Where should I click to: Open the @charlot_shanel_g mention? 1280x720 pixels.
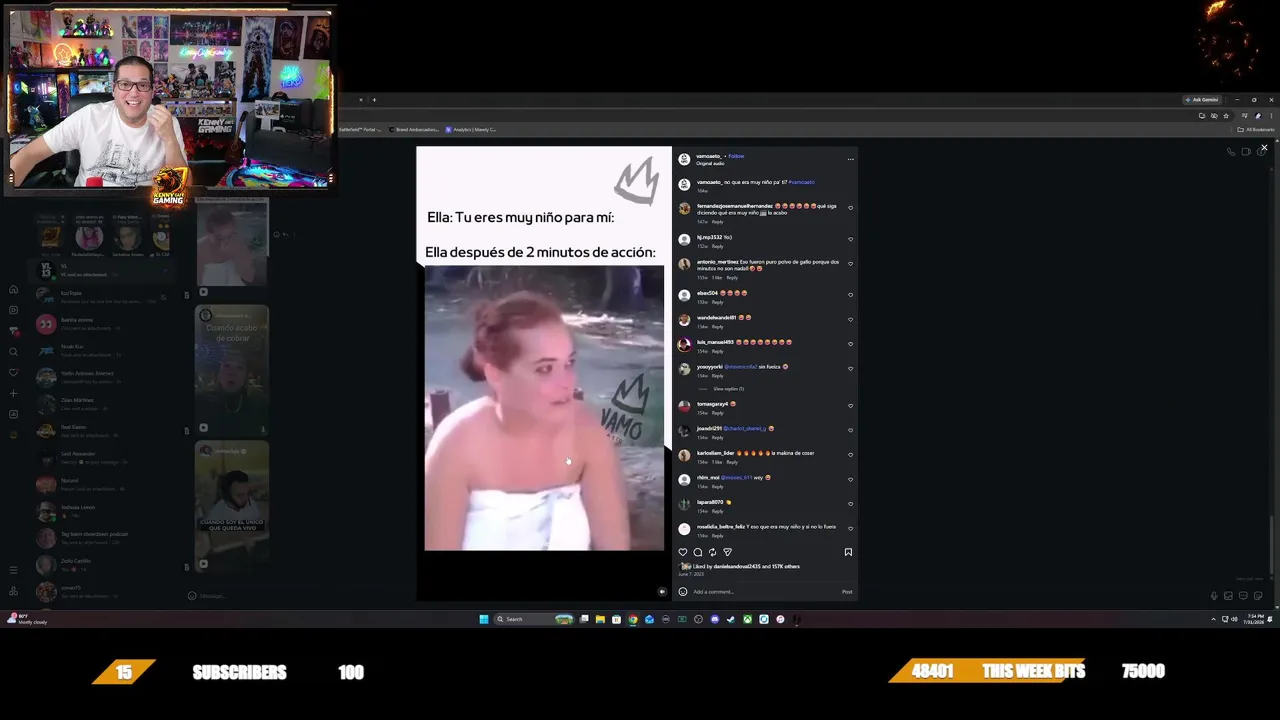click(745, 429)
